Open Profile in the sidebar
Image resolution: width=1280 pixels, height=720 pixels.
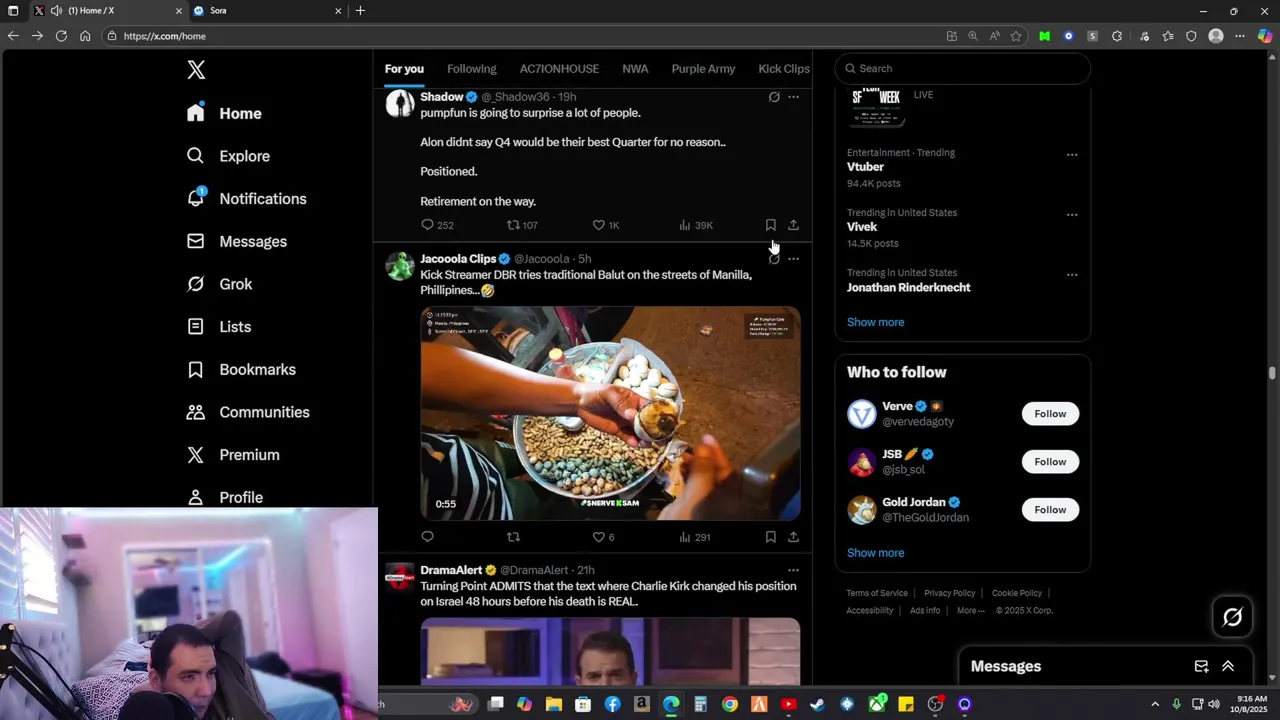click(x=225, y=497)
